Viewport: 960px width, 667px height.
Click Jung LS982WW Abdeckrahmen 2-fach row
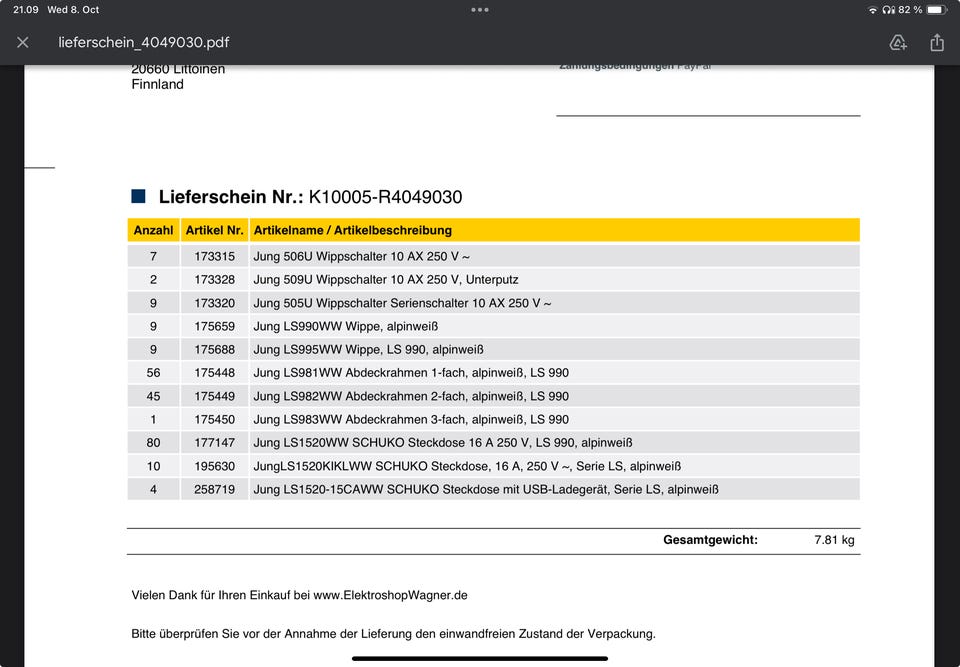(x=493, y=396)
